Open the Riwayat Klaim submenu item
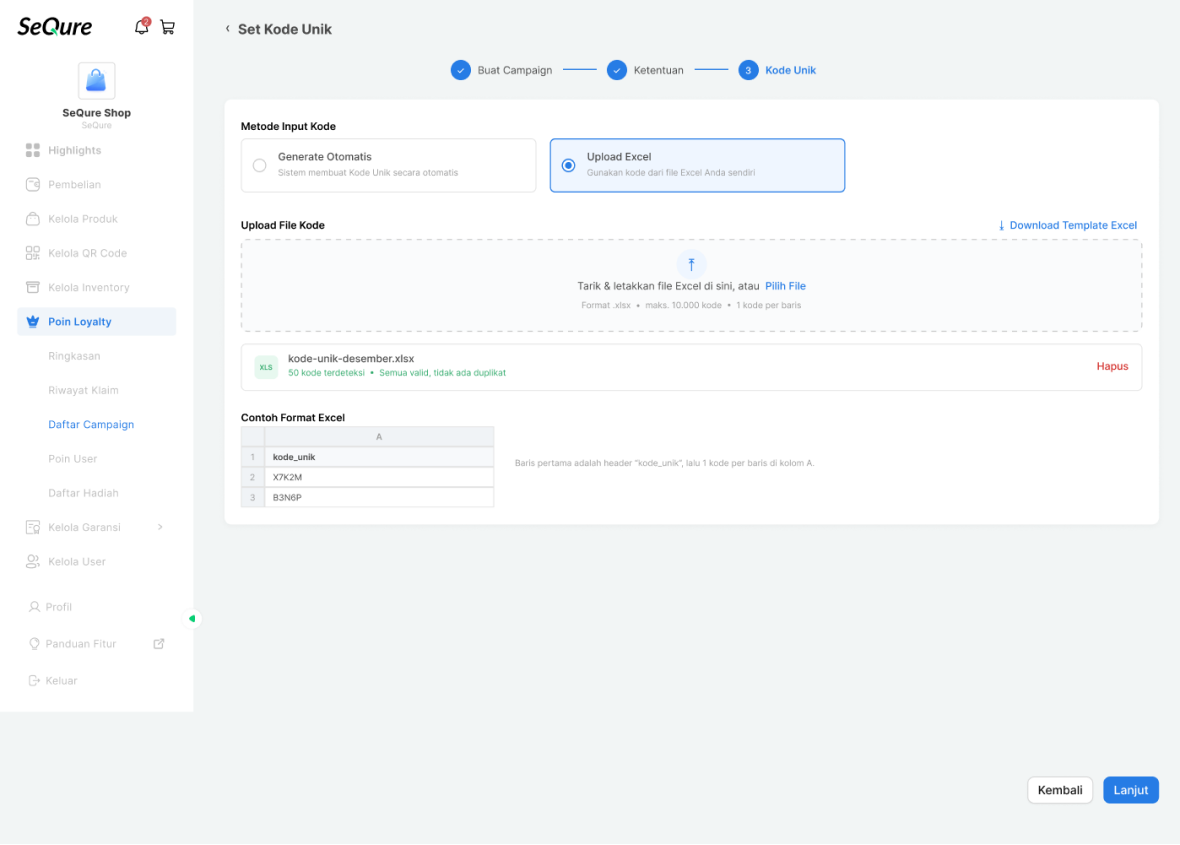Image resolution: width=1180 pixels, height=845 pixels. pyautogui.click(x=84, y=390)
